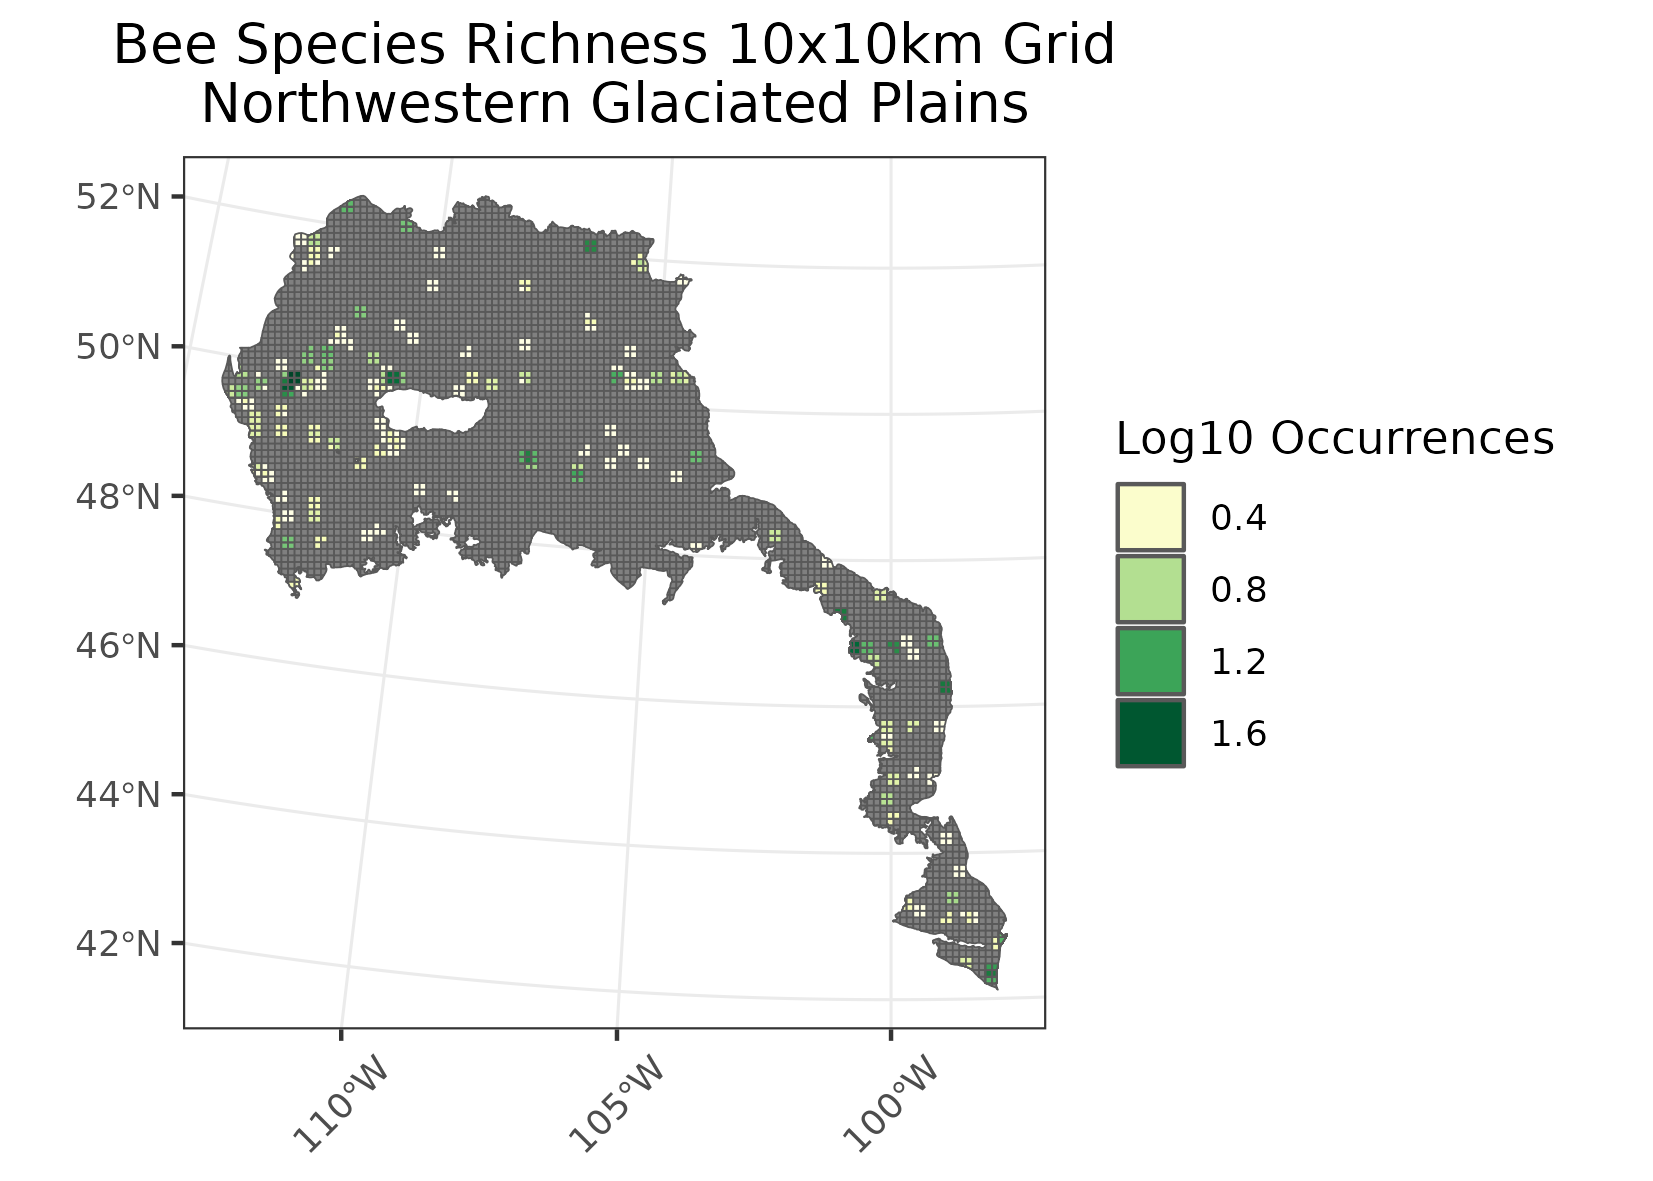Click the legend value label '1.6'
The height and width of the screenshot is (1181, 1653).
point(1238,734)
